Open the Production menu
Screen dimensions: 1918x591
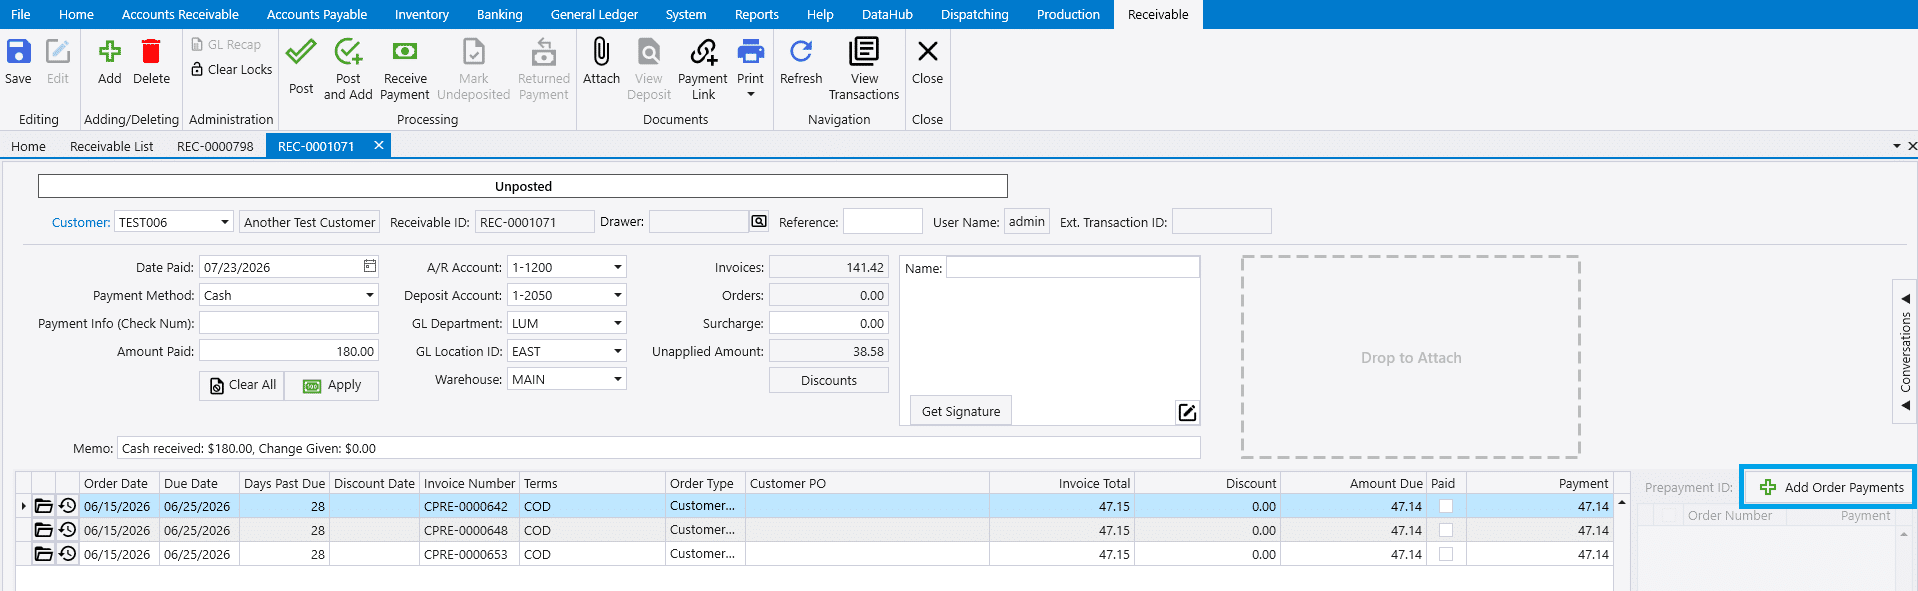tap(1068, 14)
